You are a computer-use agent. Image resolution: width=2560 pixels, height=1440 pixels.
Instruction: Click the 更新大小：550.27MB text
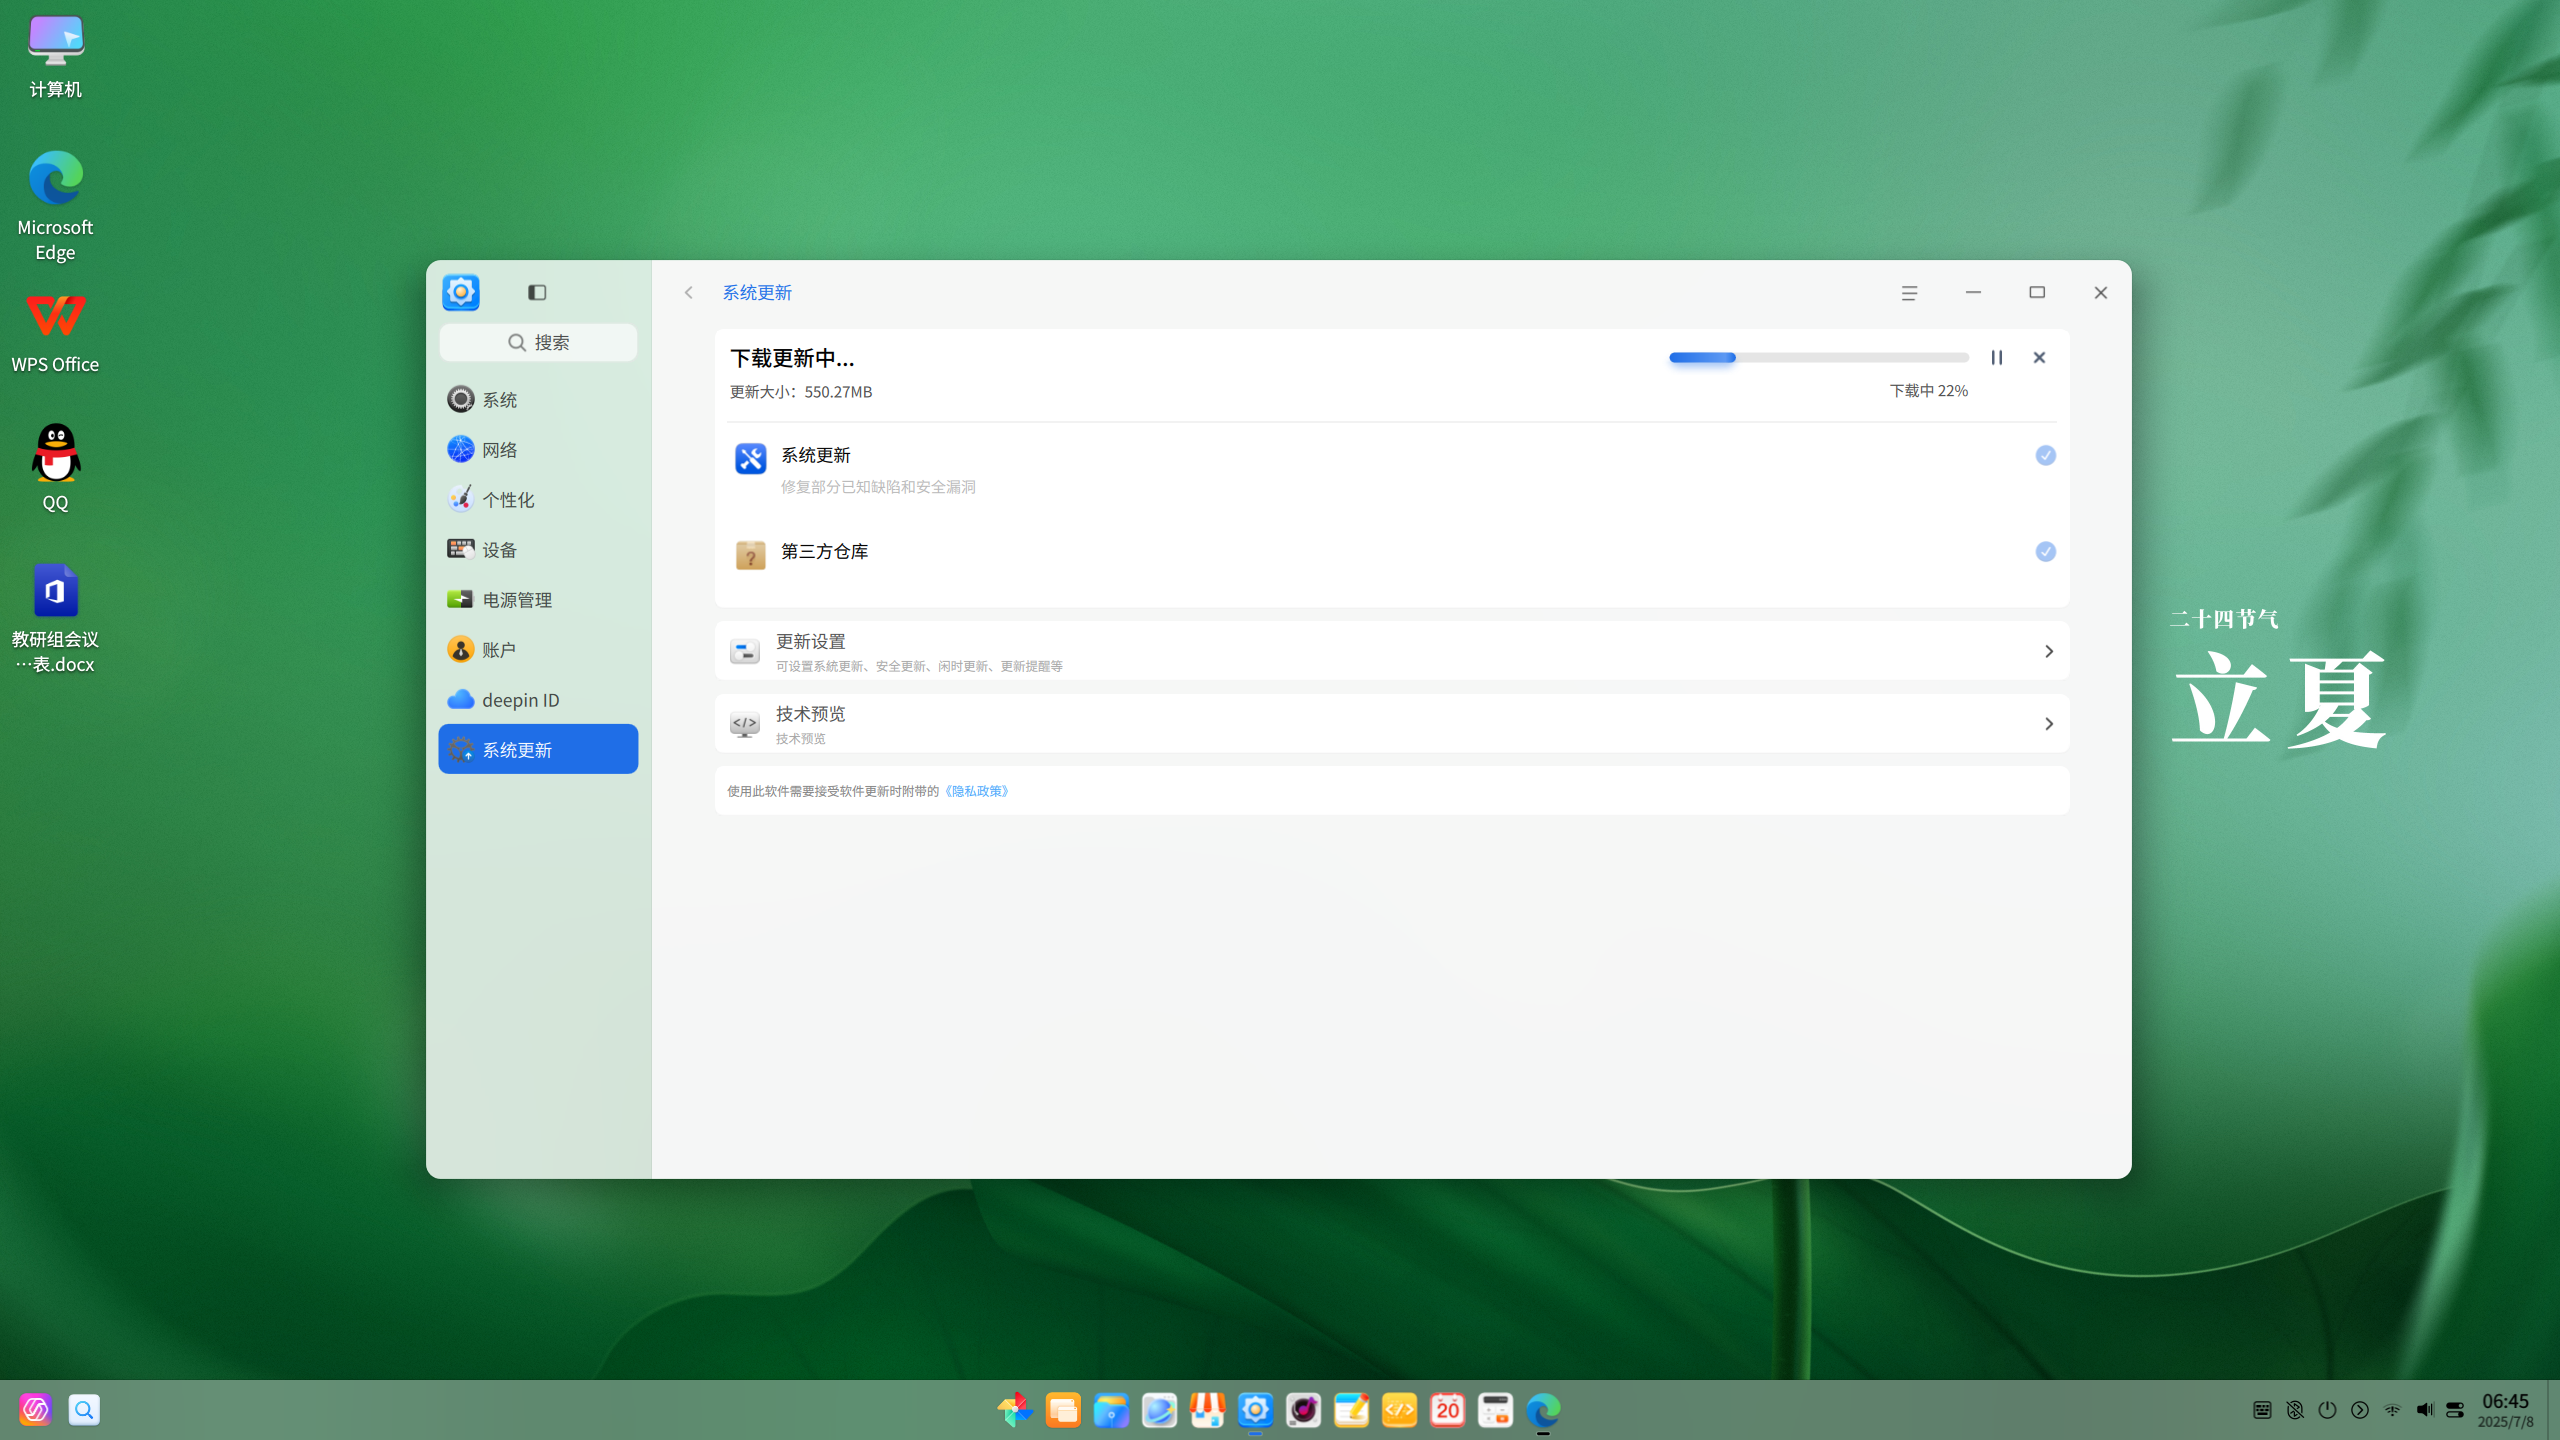(x=800, y=392)
